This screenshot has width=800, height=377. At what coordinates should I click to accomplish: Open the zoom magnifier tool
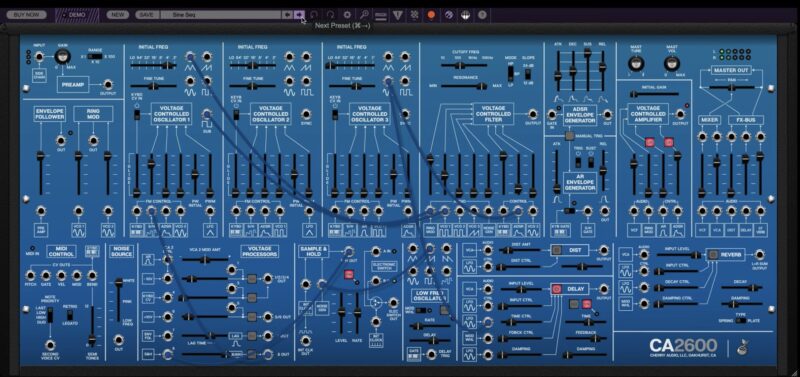click(364, 15)
